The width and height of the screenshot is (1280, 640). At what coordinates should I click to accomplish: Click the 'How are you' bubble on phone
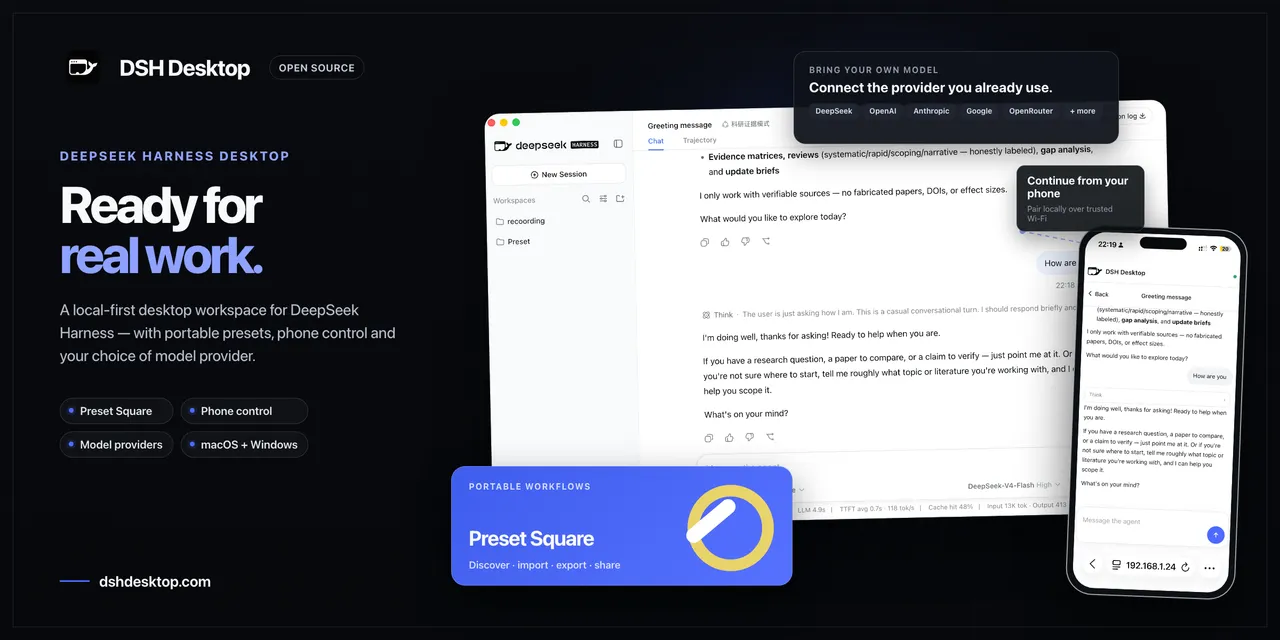tap(1208, 376)
